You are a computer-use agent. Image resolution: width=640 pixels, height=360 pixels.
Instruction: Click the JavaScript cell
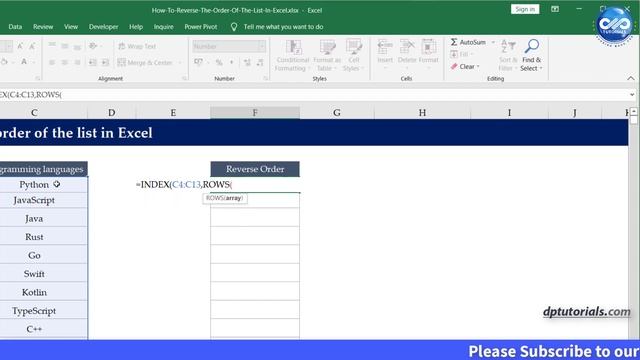(43, 200)
